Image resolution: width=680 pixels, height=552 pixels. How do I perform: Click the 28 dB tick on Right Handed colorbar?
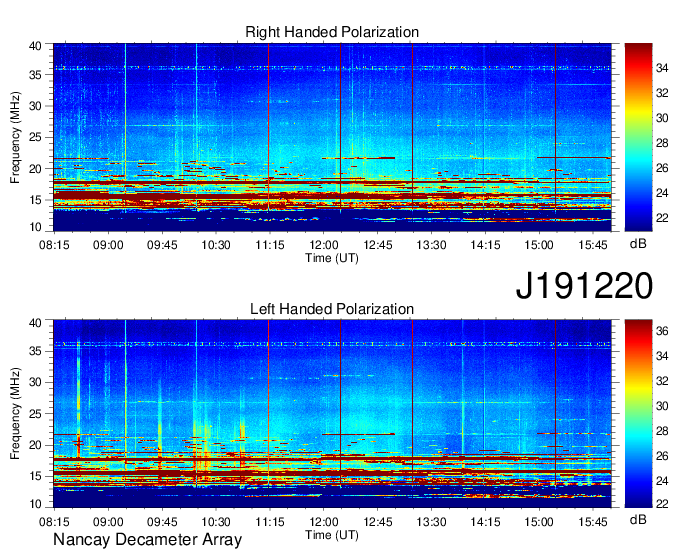pyautogui.click(x=662, y=143)
